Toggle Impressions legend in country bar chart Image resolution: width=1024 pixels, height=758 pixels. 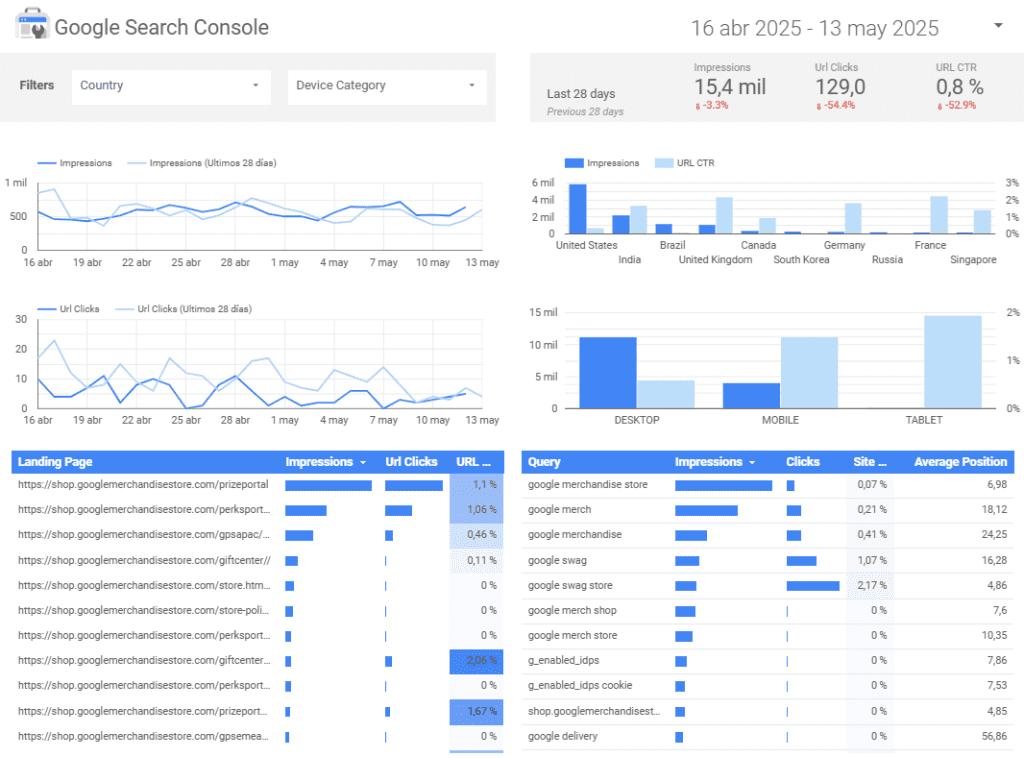coord(602,163)
